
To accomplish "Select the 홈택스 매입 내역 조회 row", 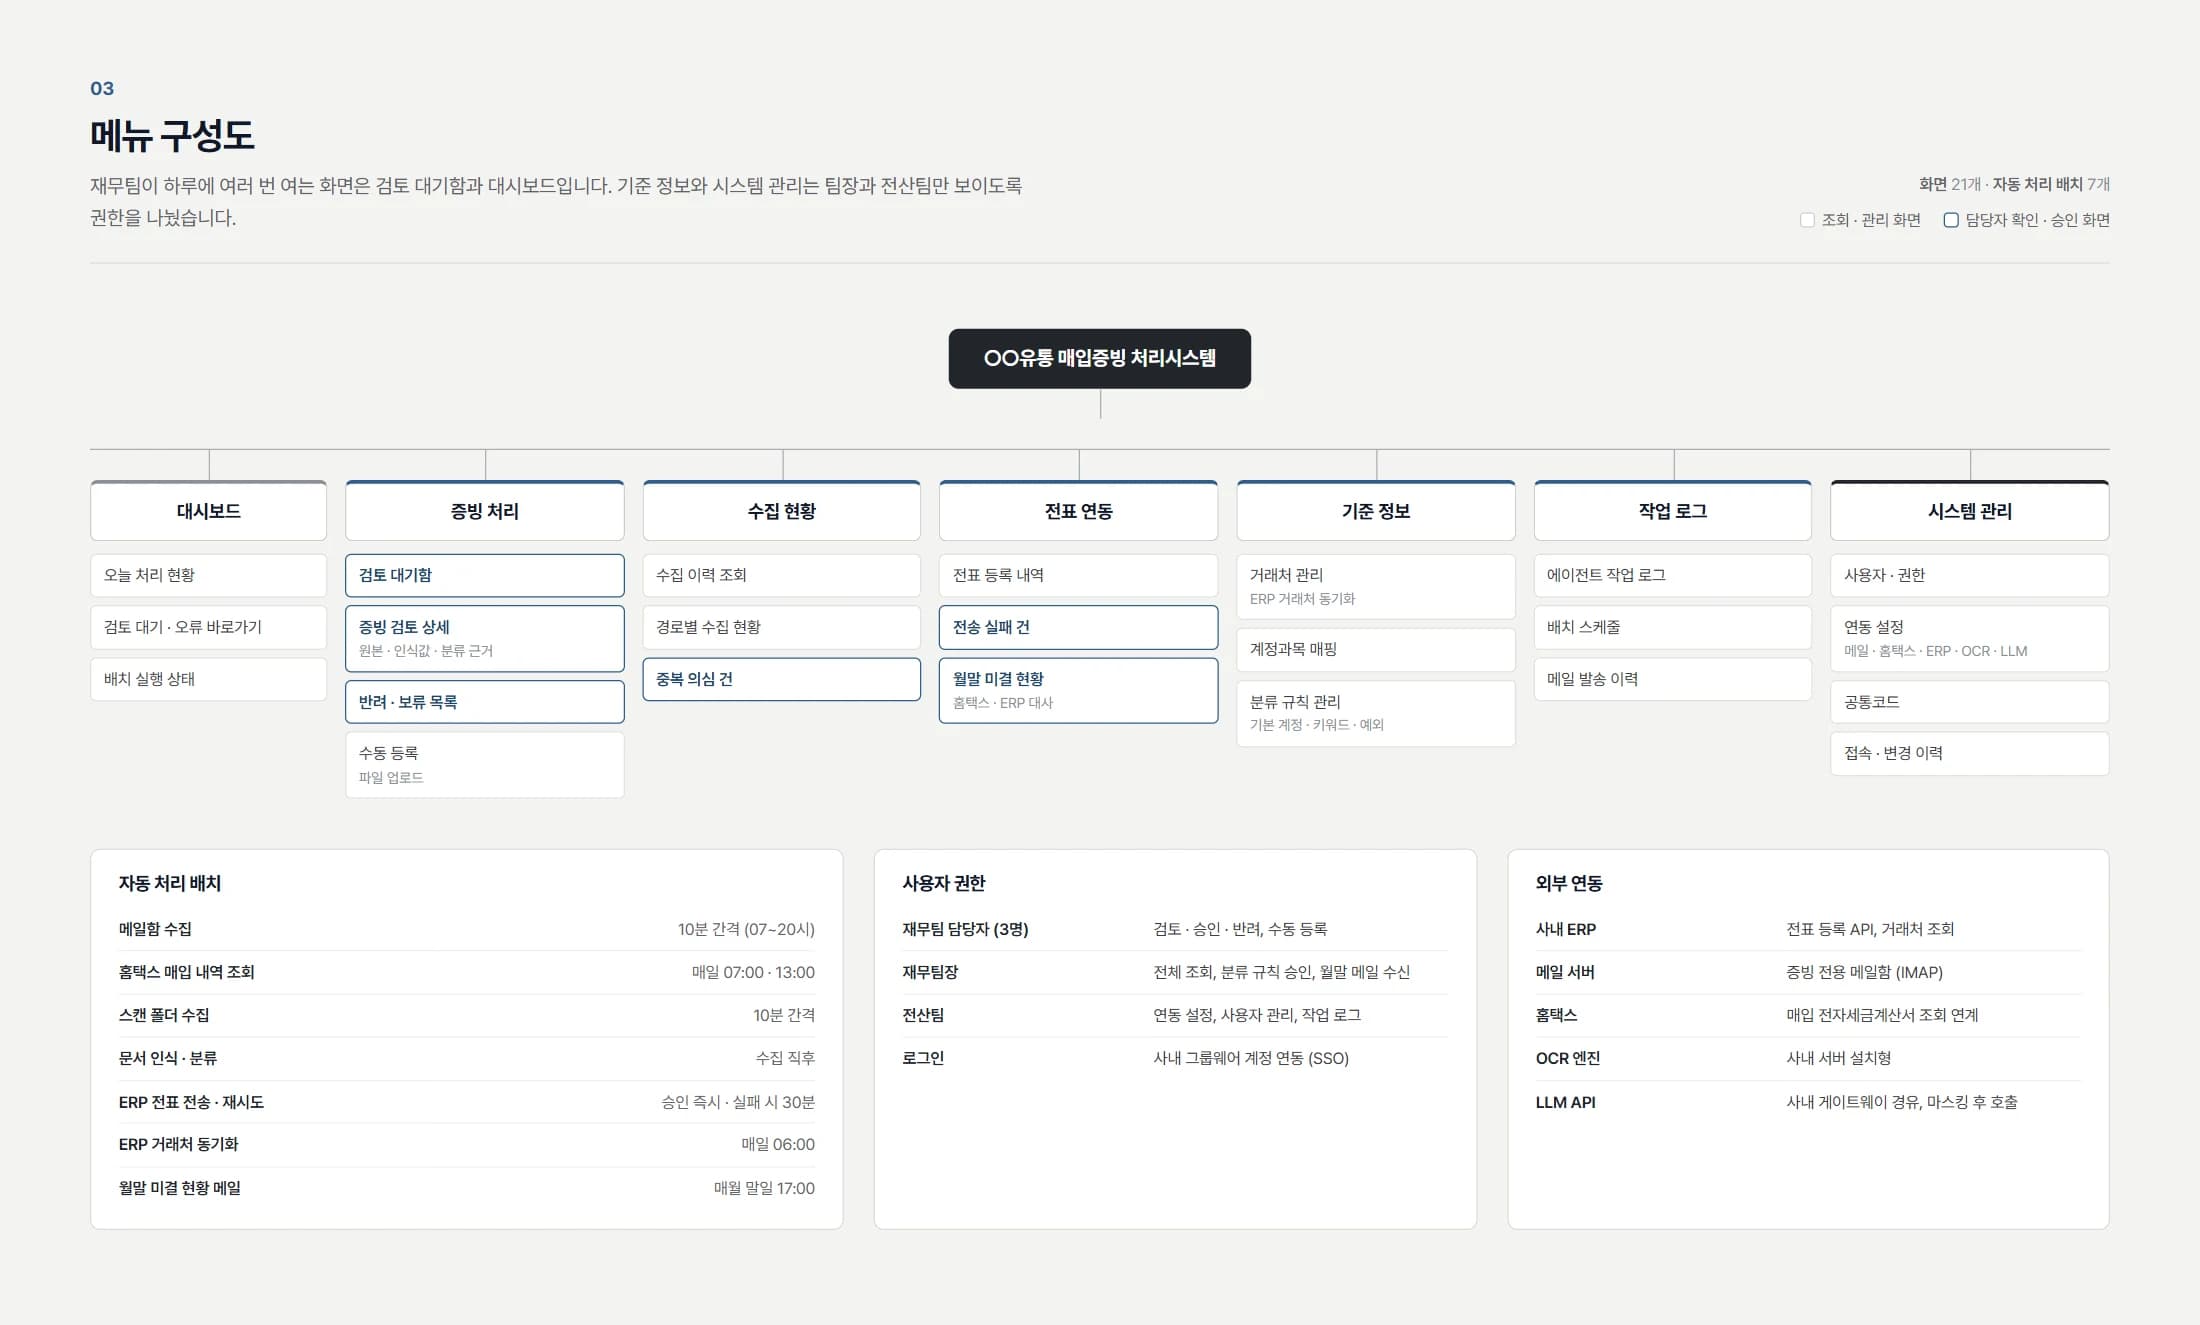I will coord(467,972).
